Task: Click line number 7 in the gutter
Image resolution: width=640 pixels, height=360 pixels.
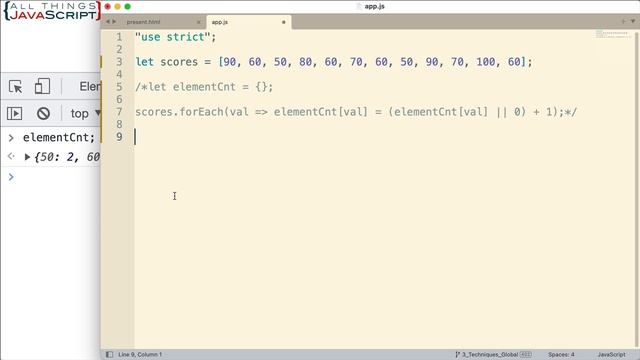Action: point(119,112)
